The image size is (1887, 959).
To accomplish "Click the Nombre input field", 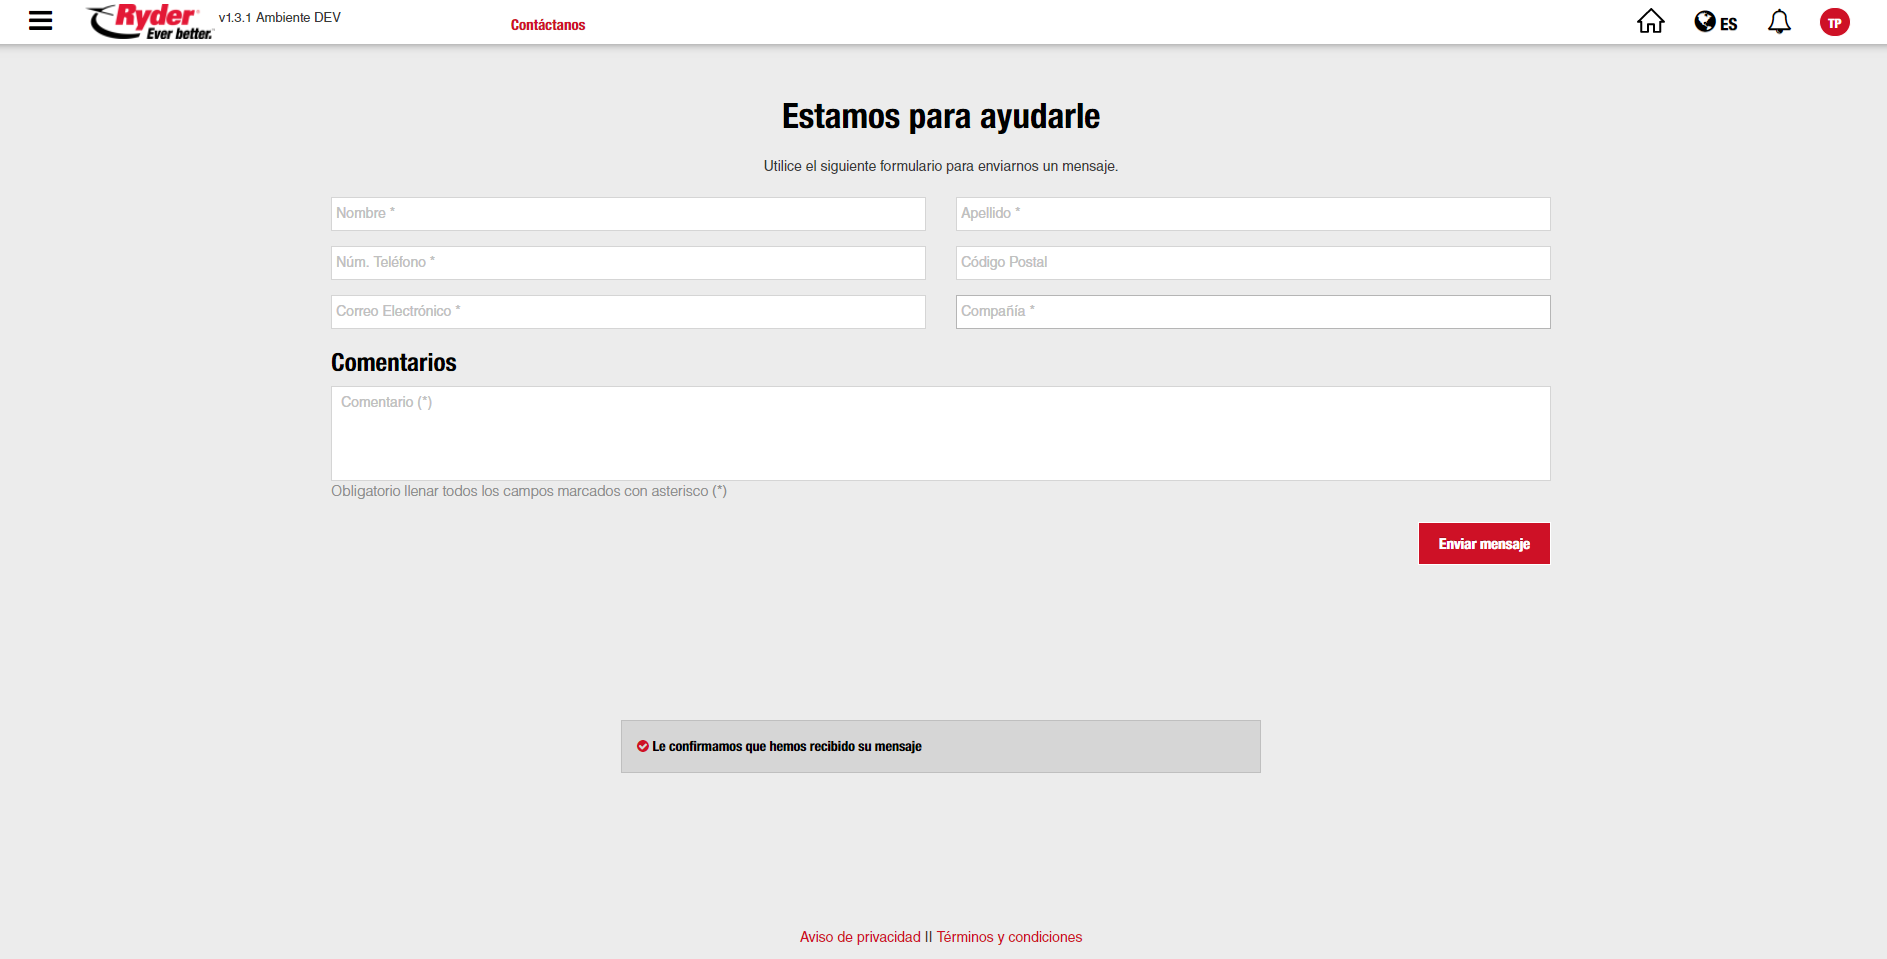I will pos(628,214).
